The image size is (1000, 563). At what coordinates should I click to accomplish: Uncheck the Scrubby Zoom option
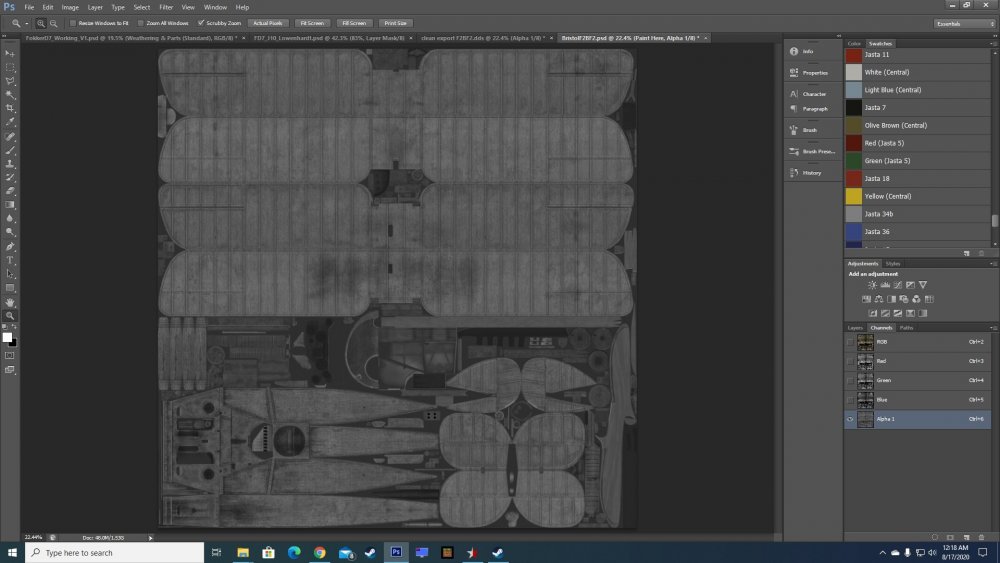tap(201, 22)
